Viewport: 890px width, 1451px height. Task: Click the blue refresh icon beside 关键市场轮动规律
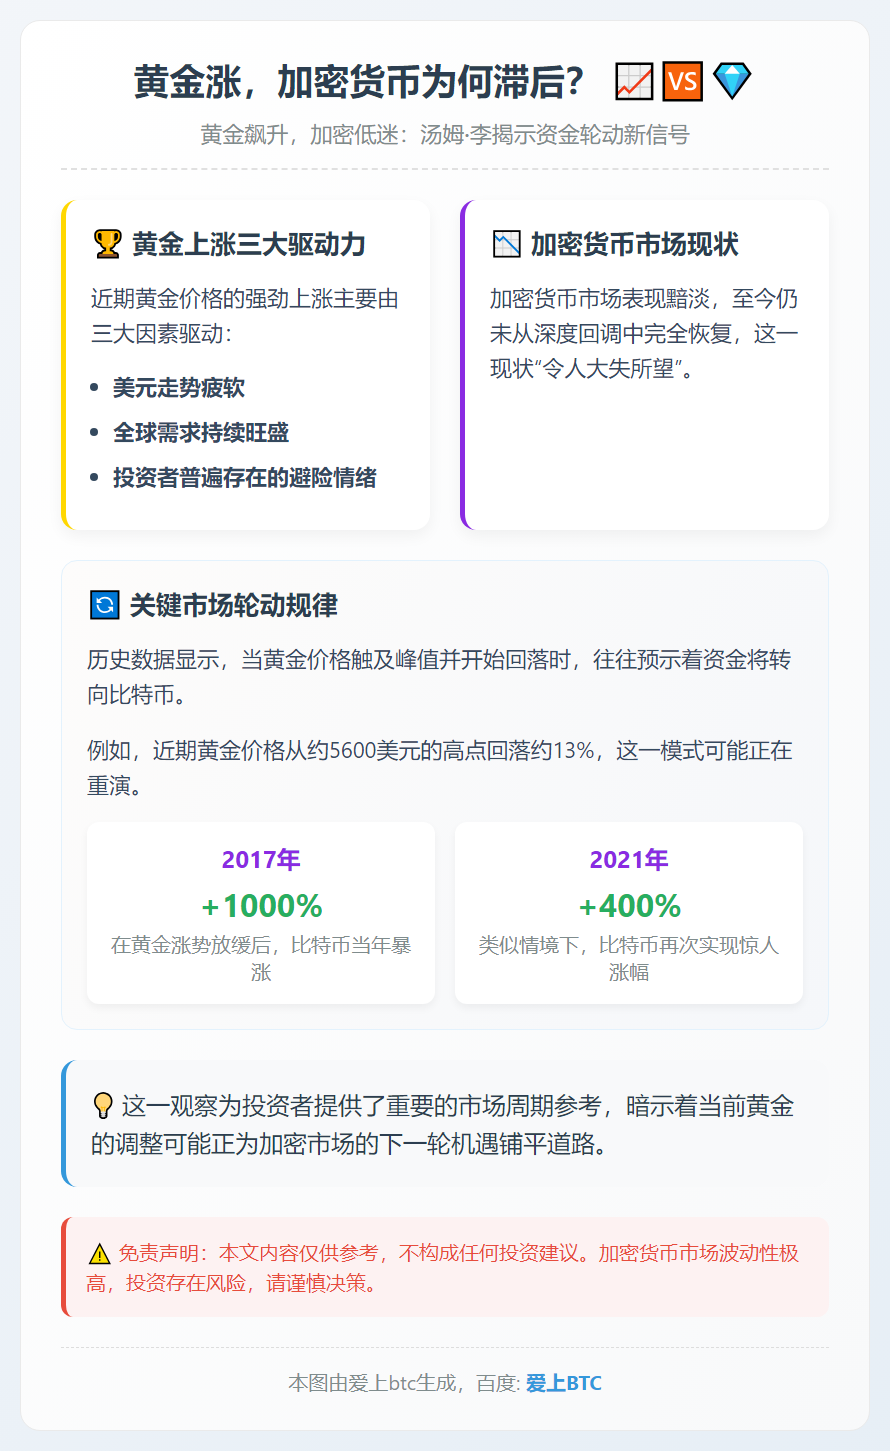pyautogui.click(x=104, y=605)
